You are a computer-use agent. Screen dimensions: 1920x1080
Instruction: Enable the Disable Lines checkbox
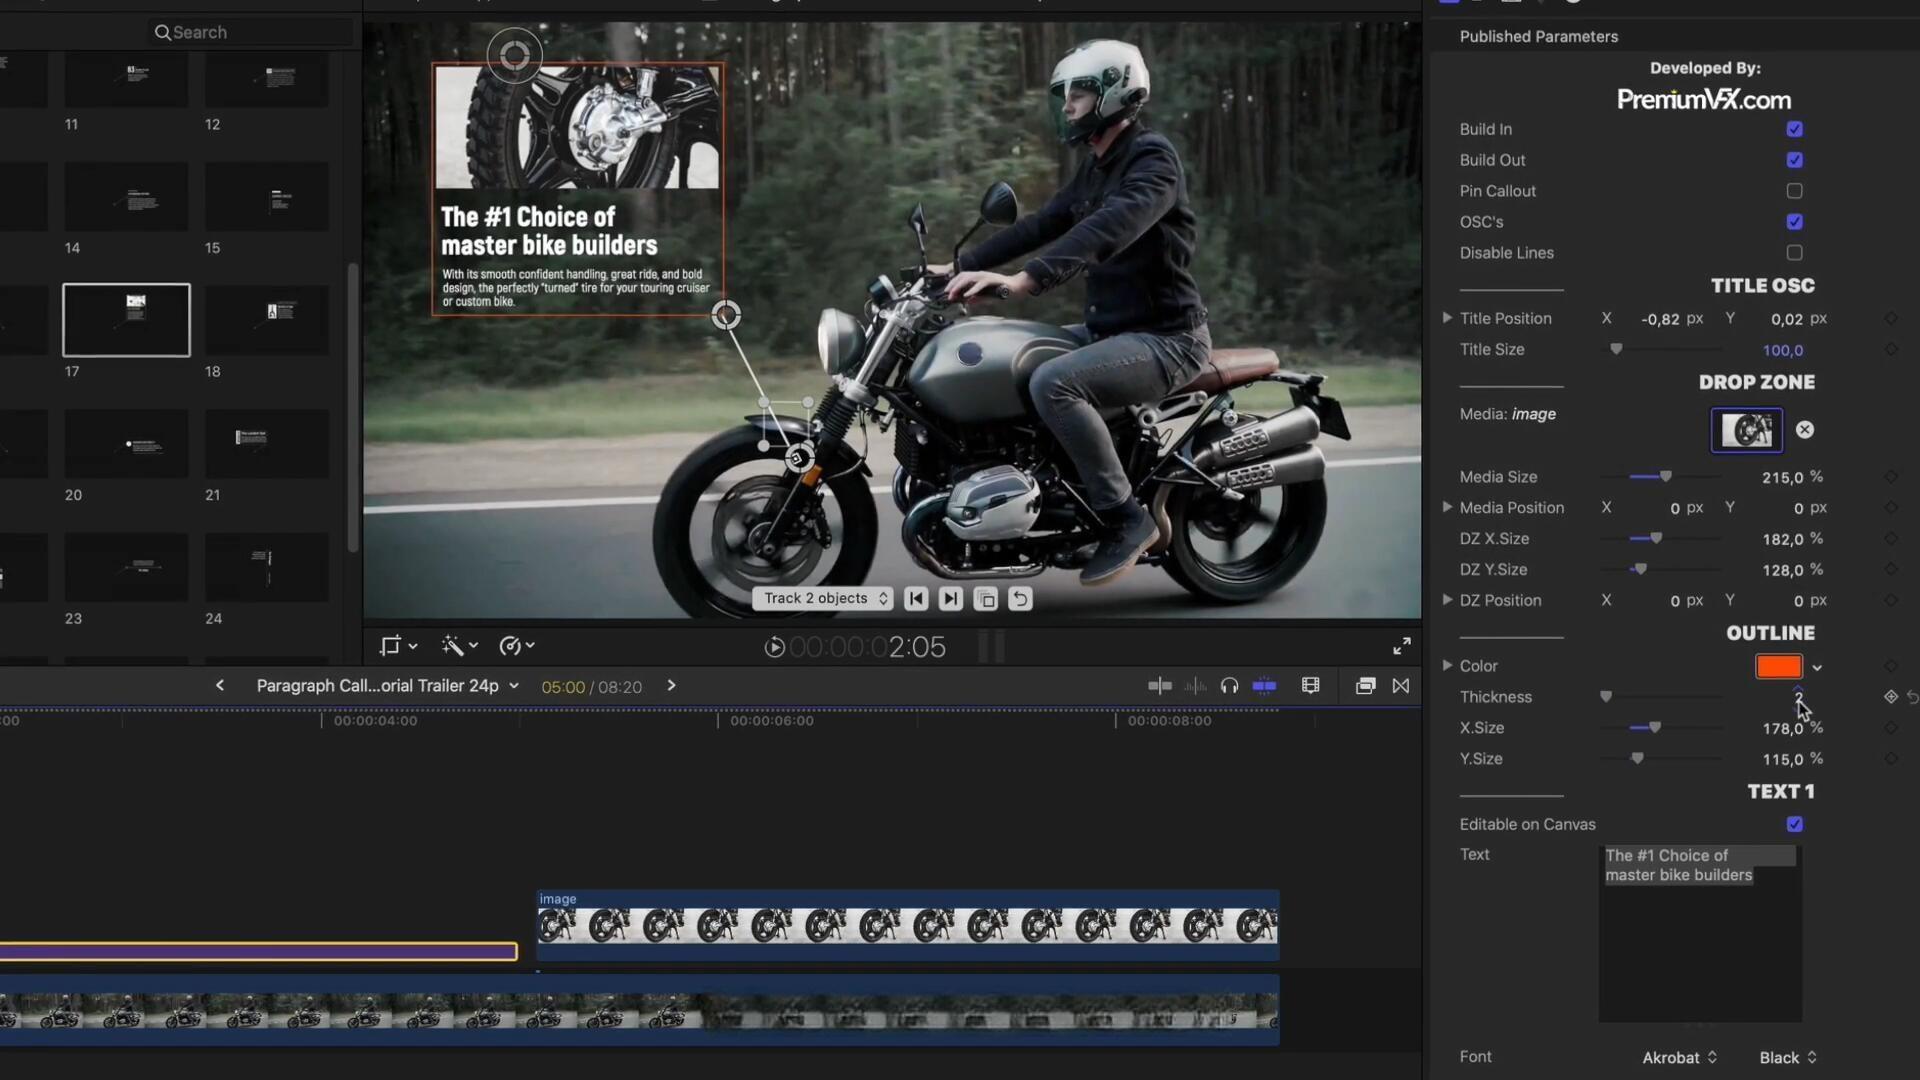pyautogui.click(x=1794, y=253)
